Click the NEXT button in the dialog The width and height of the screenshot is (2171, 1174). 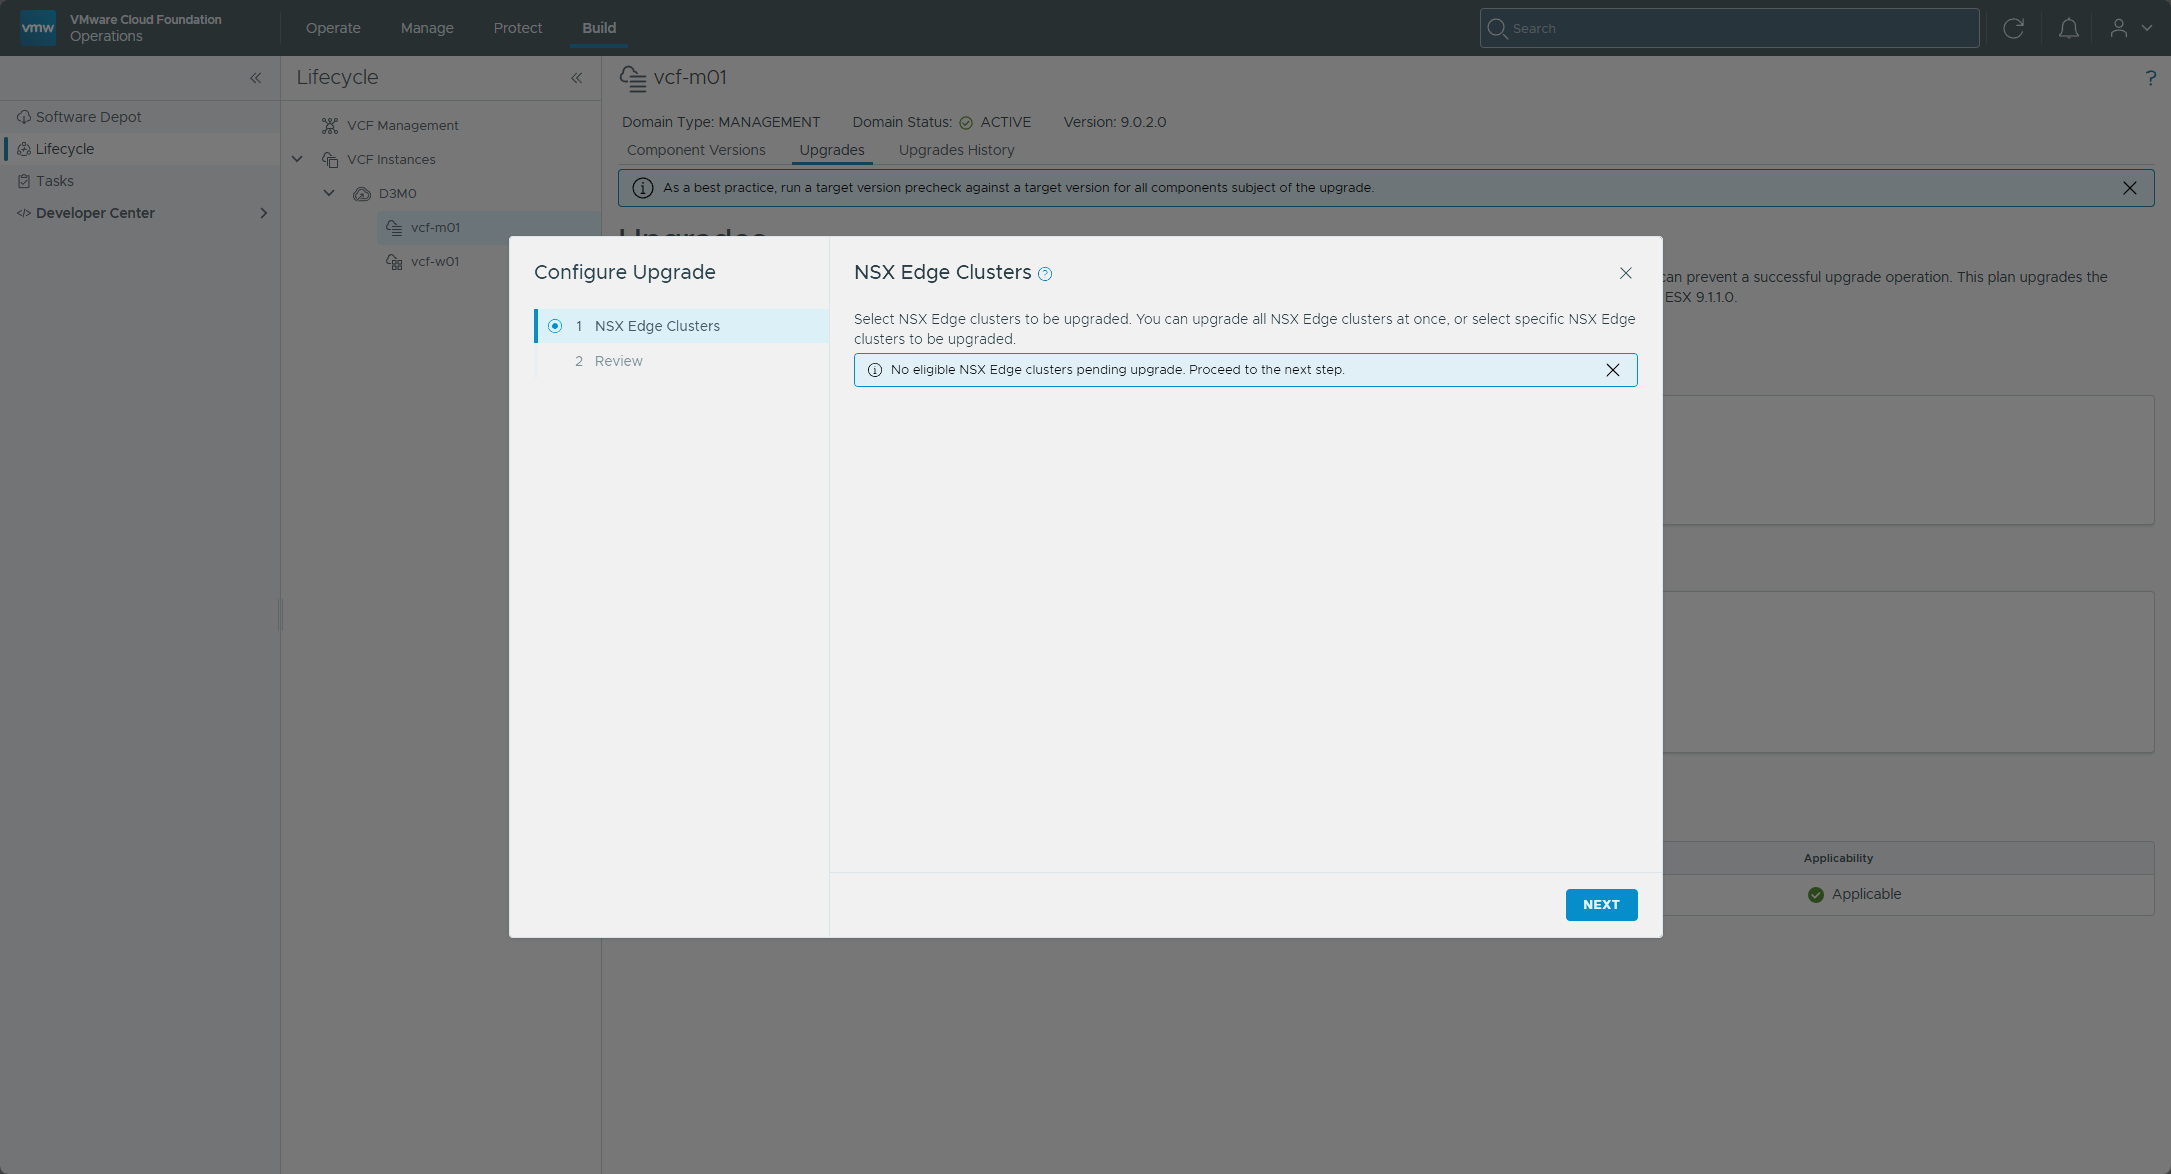[1601, 904]
